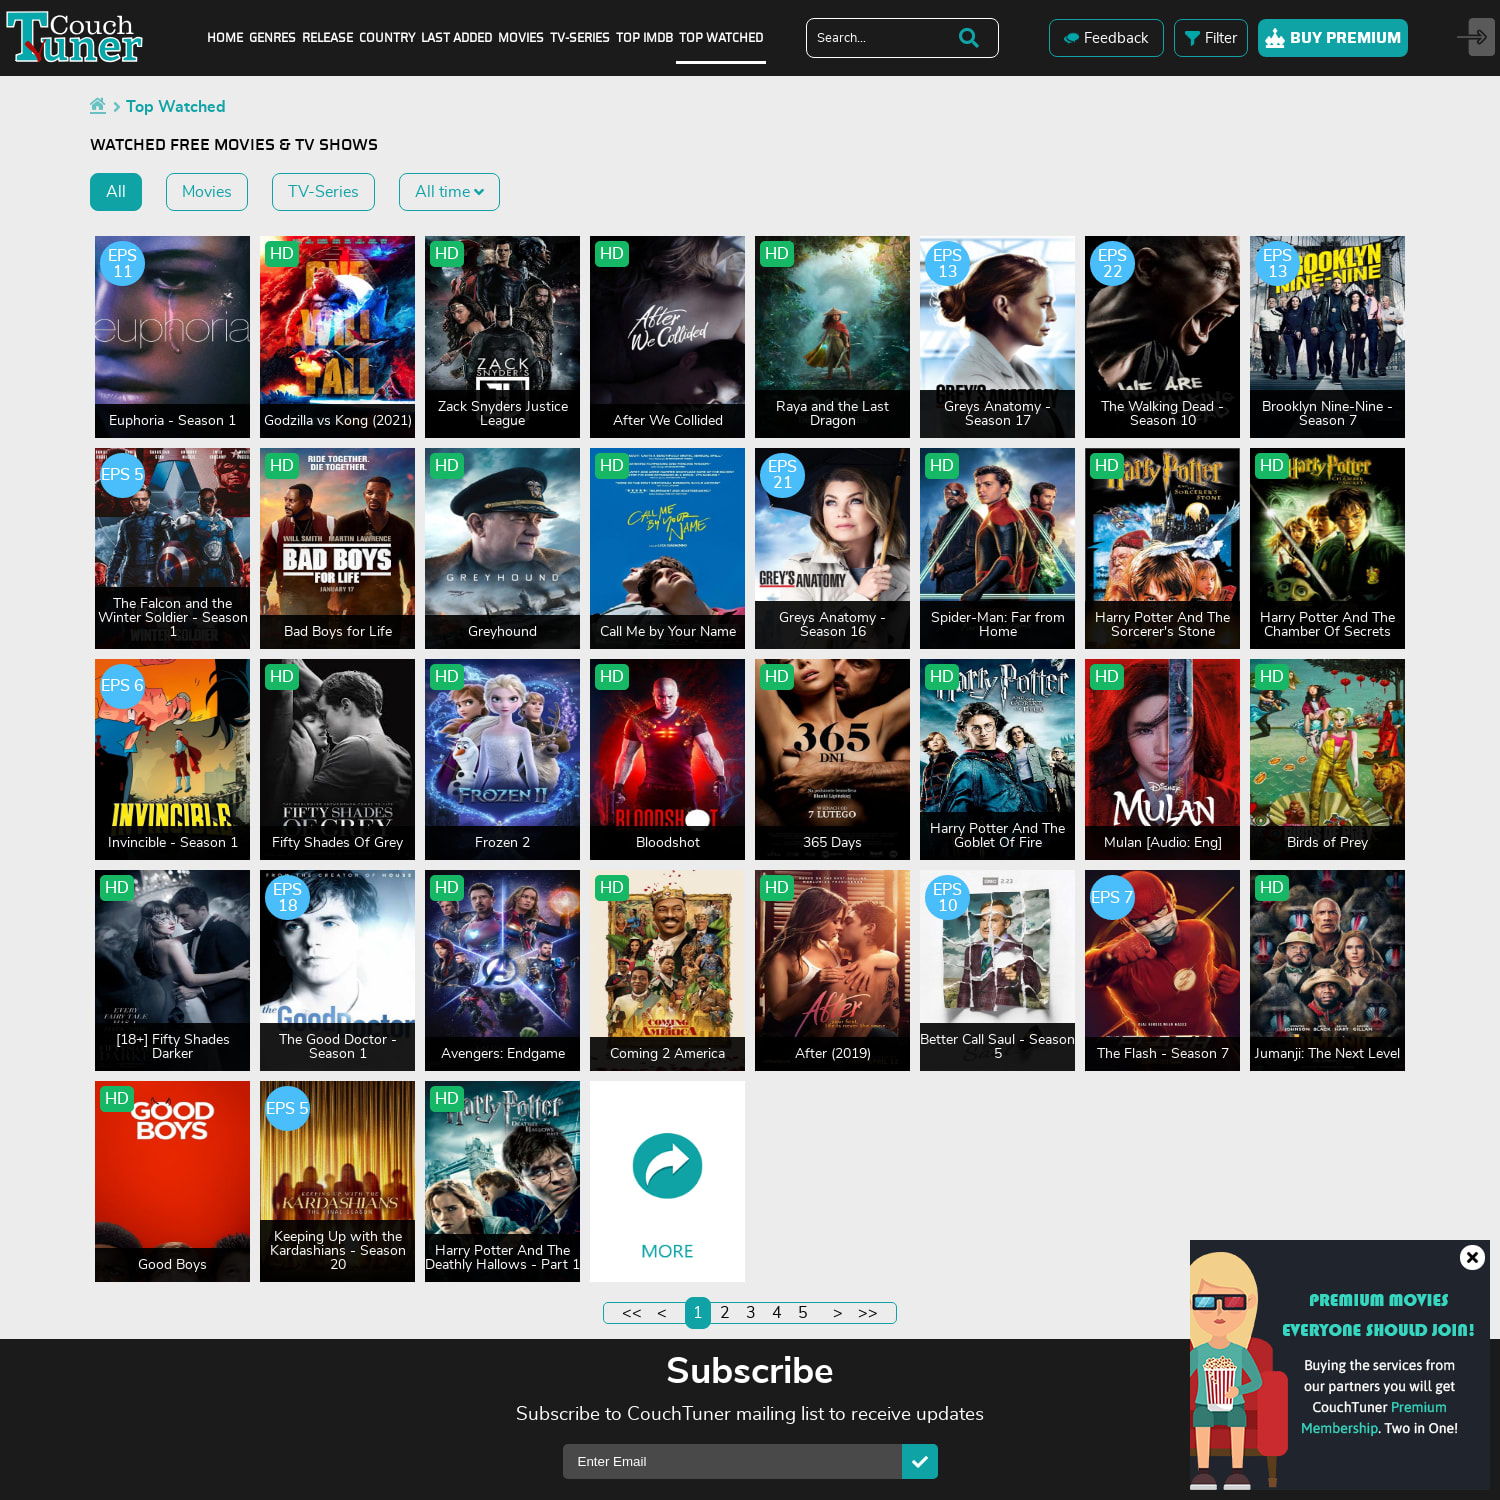Click the CouchTuner logo
Image resolution: width=1500 pixels, height=1500 pixels.
74,38
